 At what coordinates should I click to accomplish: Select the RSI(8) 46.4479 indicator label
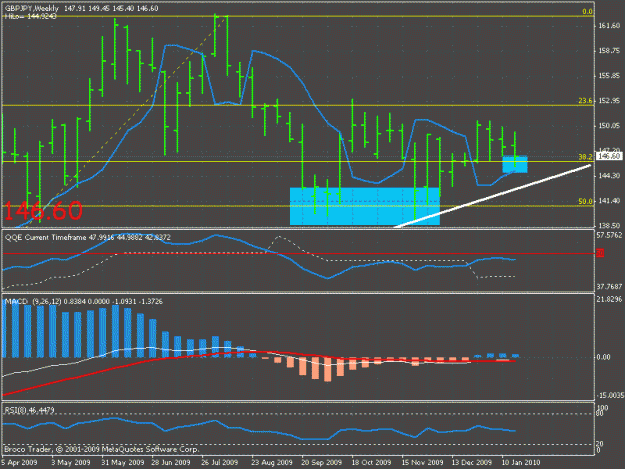29,410
